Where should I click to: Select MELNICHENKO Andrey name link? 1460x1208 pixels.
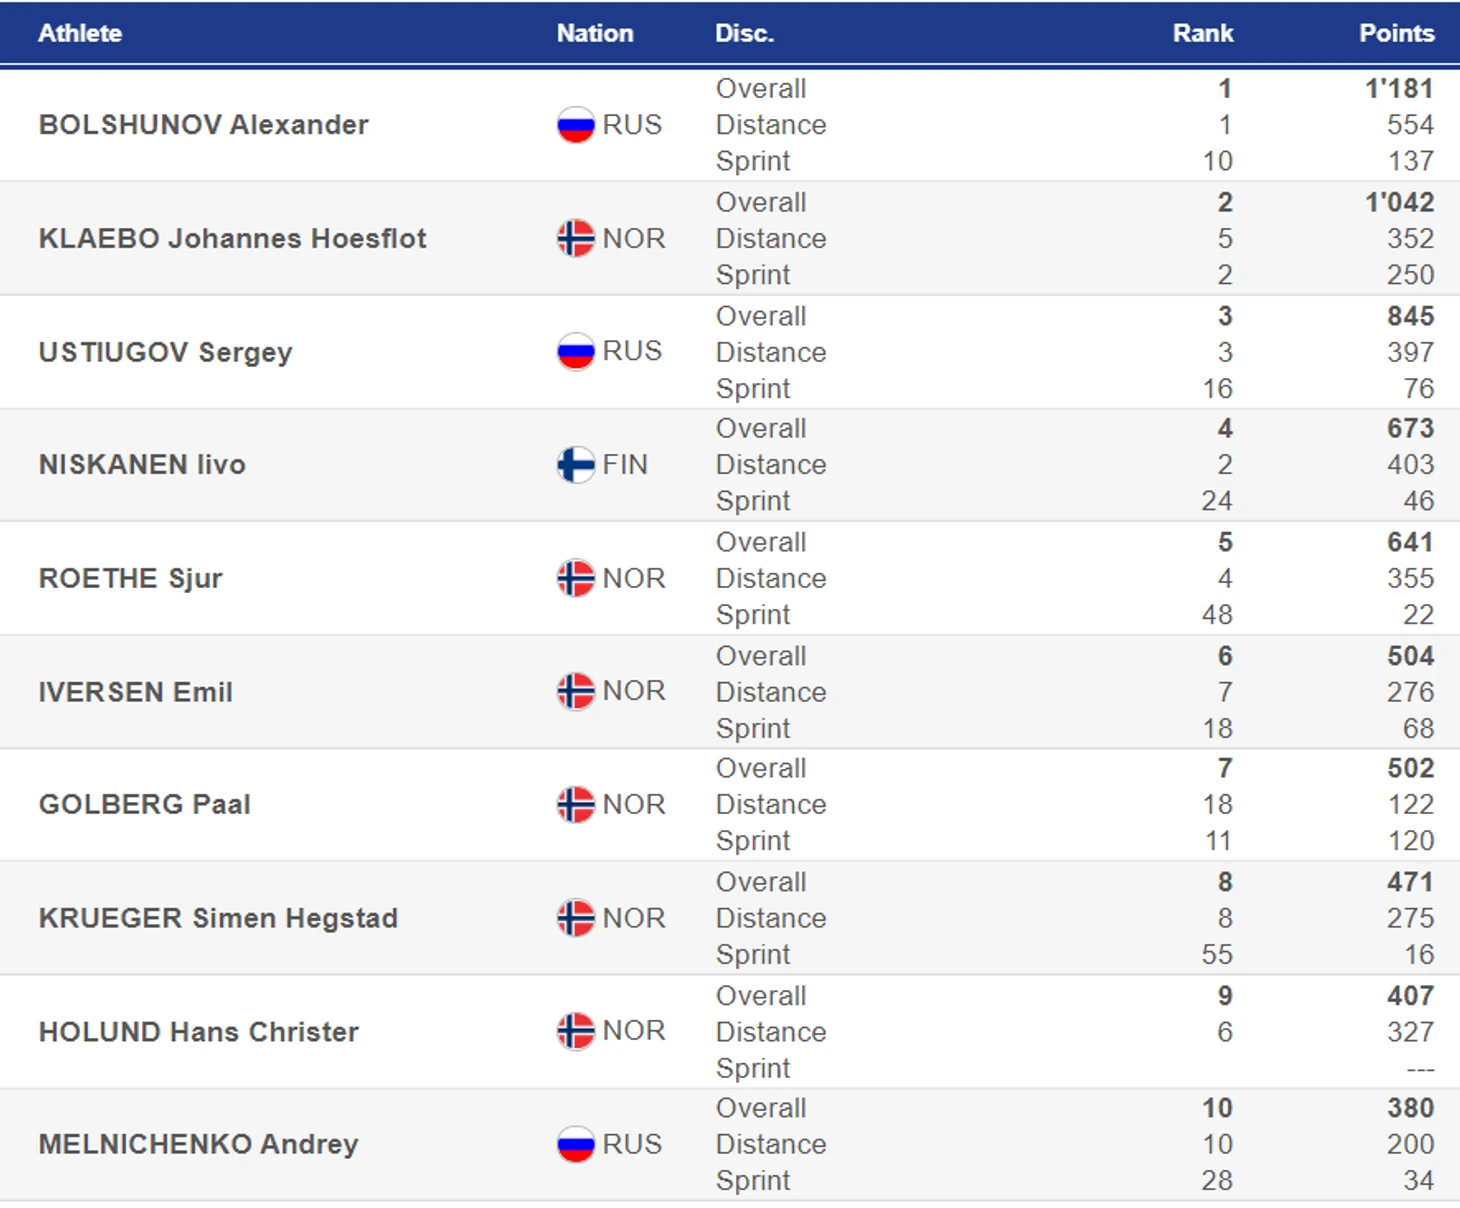coord(198,1144)
